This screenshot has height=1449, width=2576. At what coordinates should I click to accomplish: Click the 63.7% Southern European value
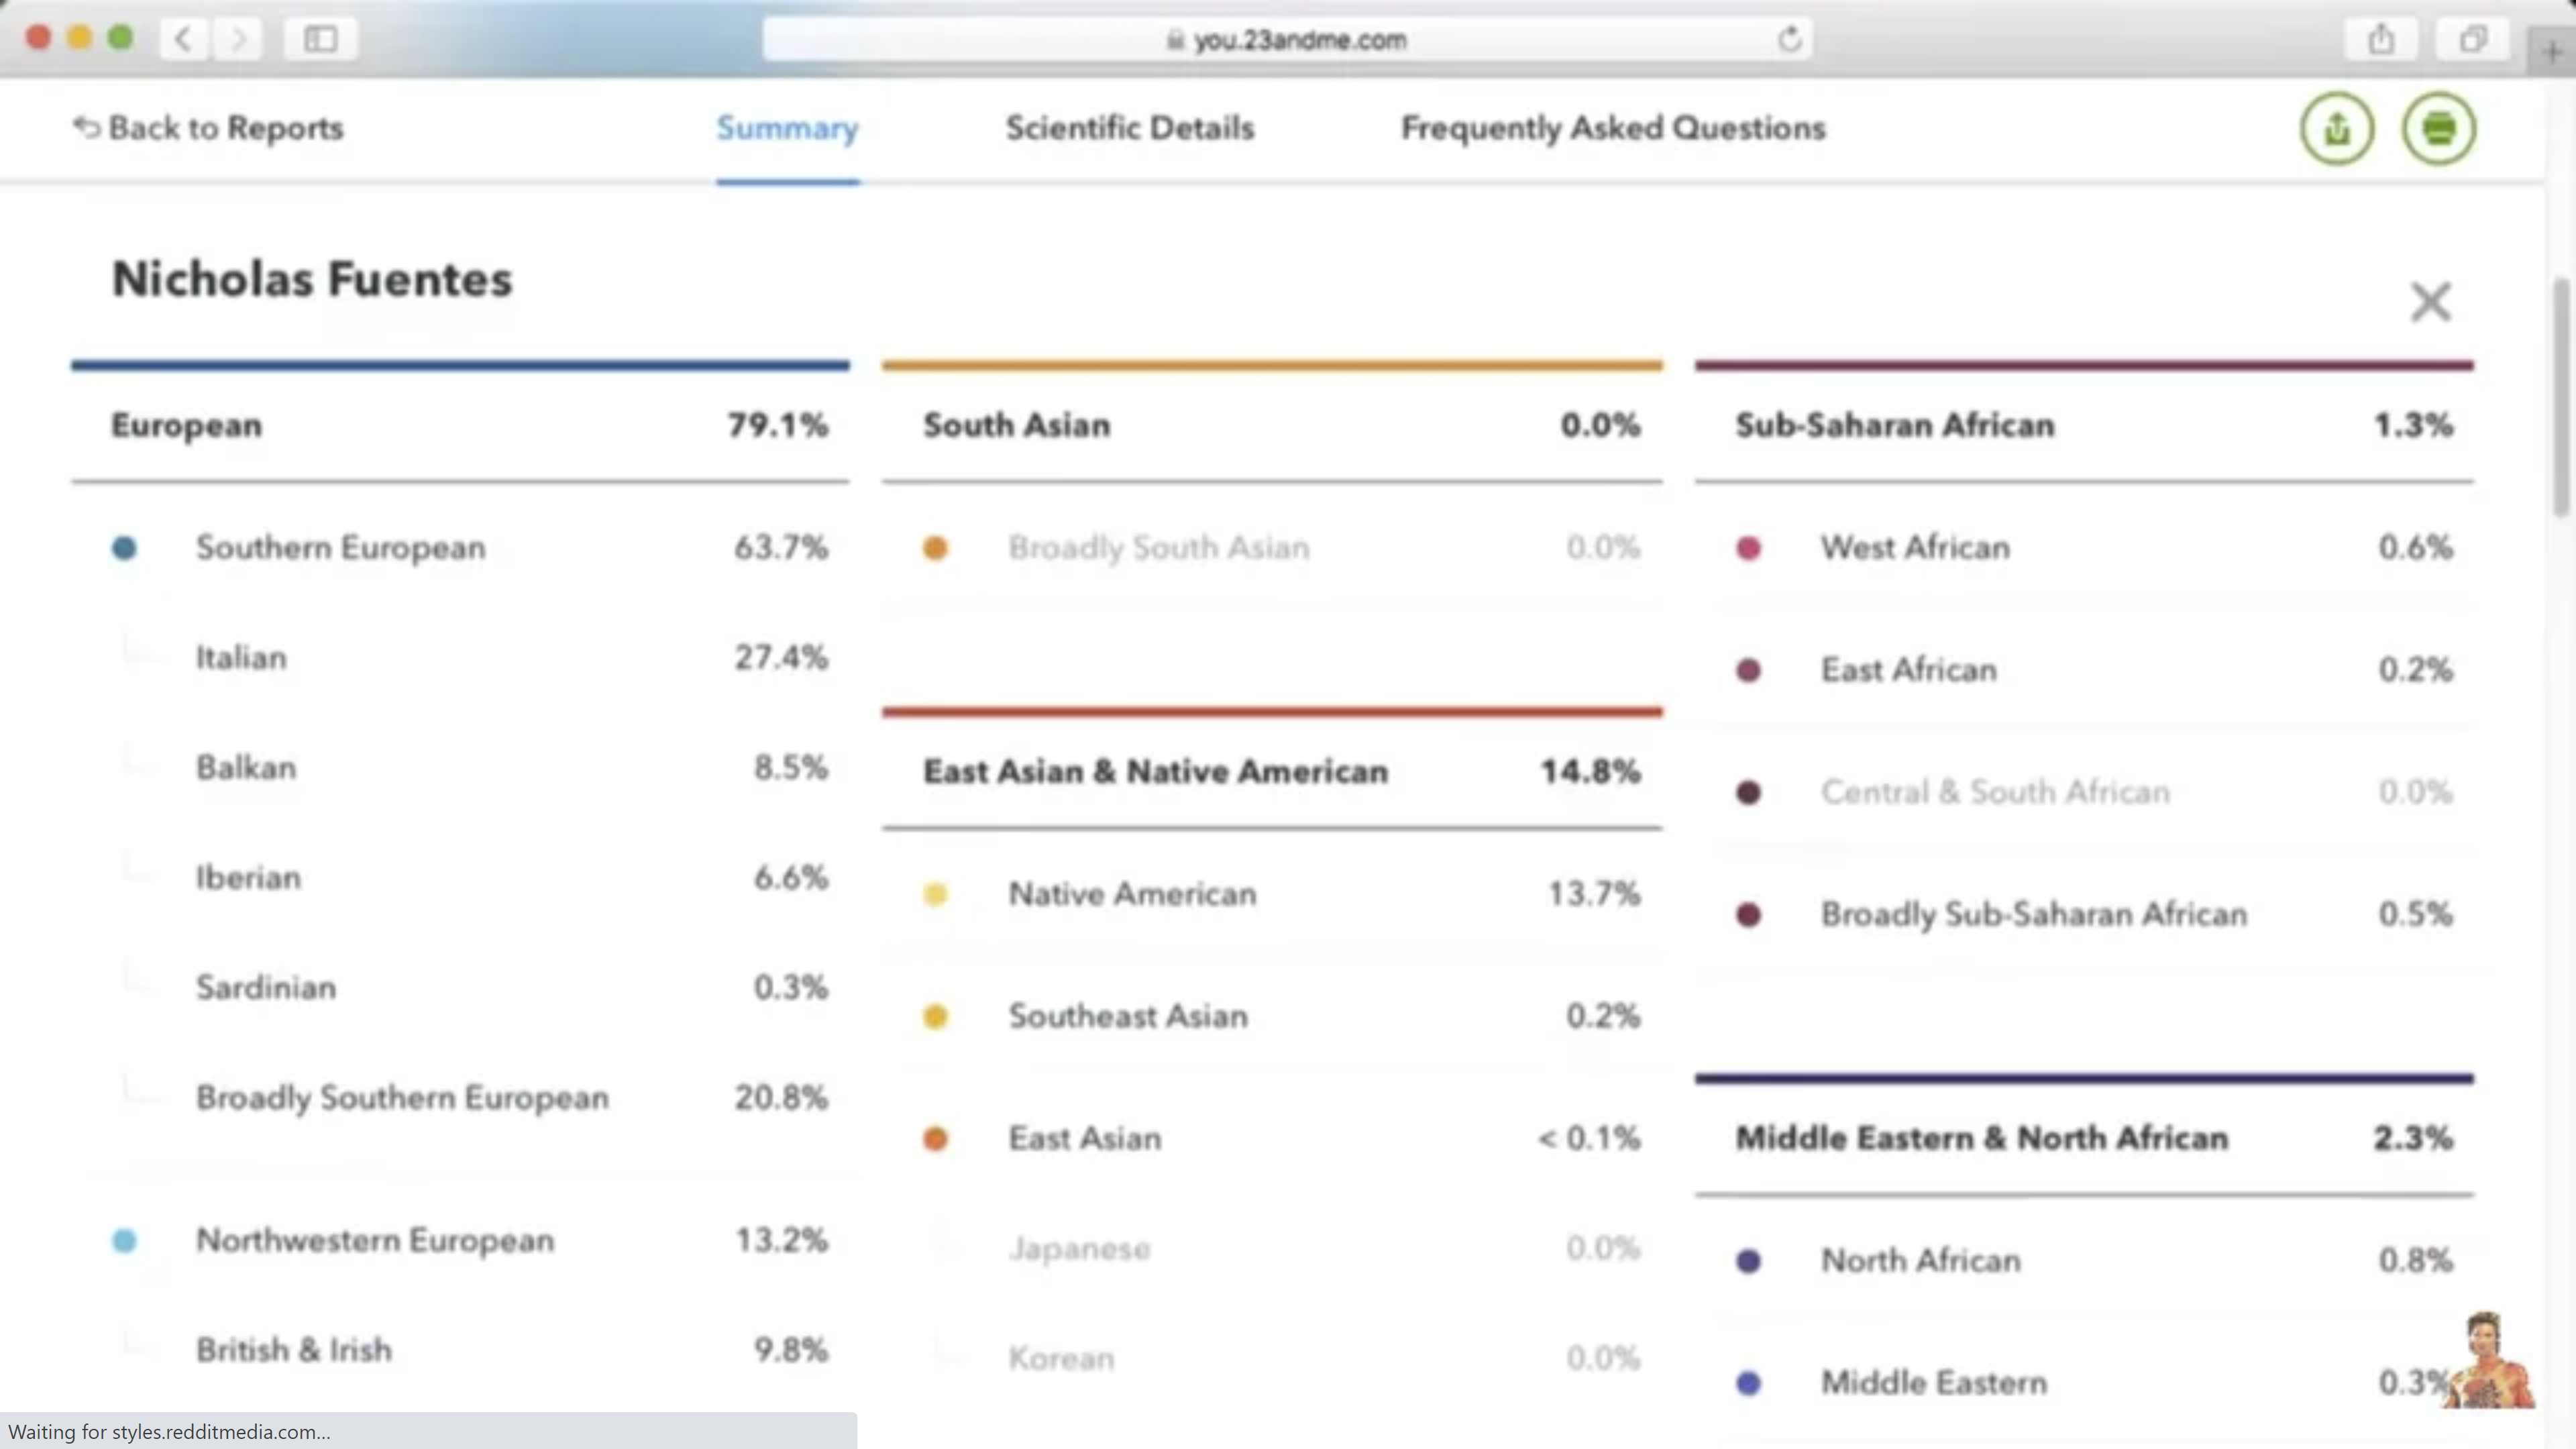780,547
